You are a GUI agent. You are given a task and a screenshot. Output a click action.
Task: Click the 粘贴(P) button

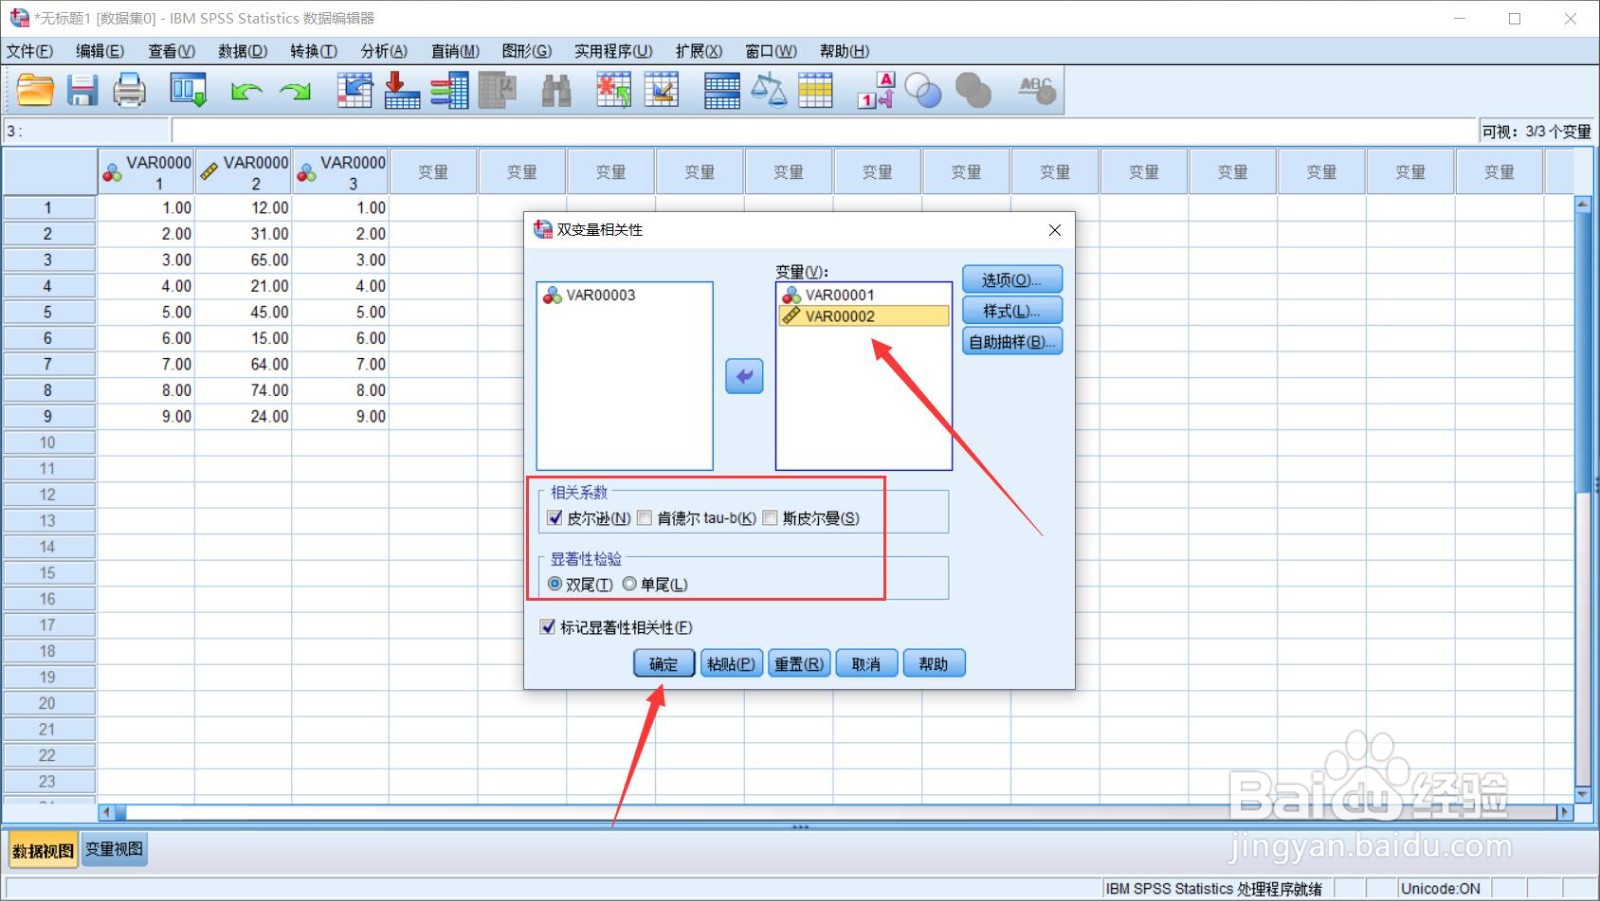tap(731, 664)
